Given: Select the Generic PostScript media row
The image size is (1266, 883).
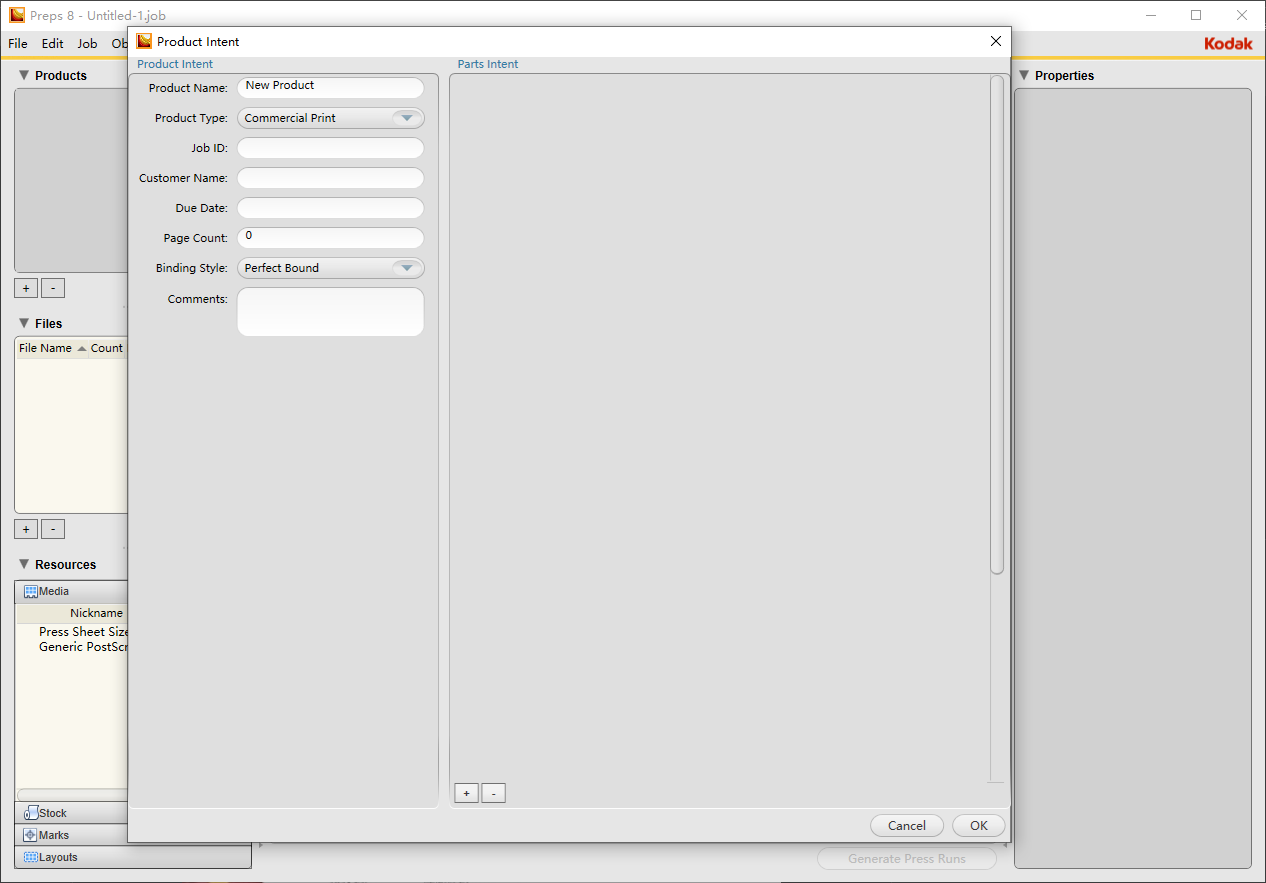Looking at the screenshot, I should pos(84,647).
